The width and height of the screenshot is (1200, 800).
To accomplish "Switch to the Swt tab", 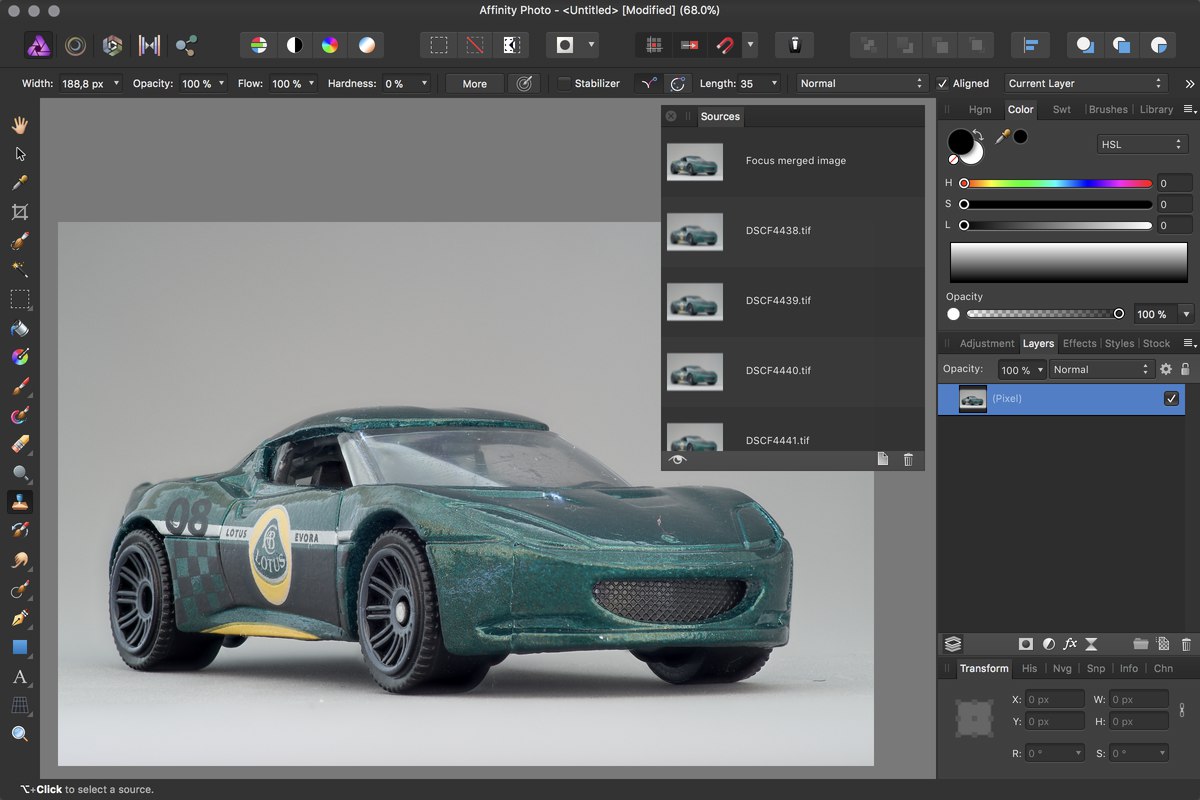I will pyautogui.click(x=1061, y=110).
